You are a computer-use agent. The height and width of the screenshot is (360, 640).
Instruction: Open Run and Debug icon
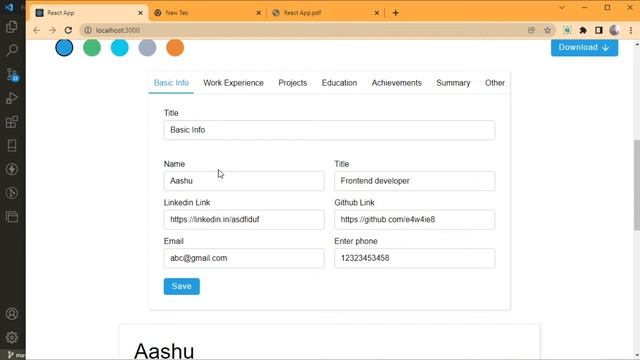point(12,98)
